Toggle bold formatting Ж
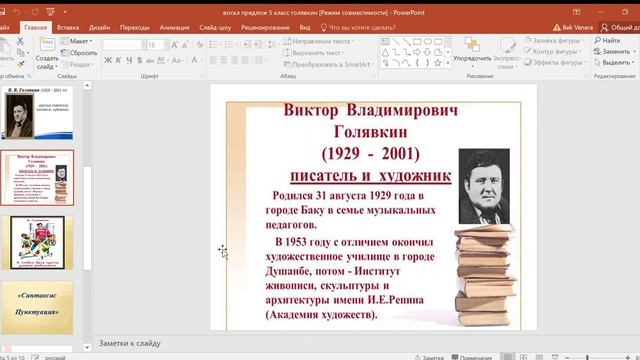Image resolution: width=640 pixels, height=360 pixels. click(108, 60)
